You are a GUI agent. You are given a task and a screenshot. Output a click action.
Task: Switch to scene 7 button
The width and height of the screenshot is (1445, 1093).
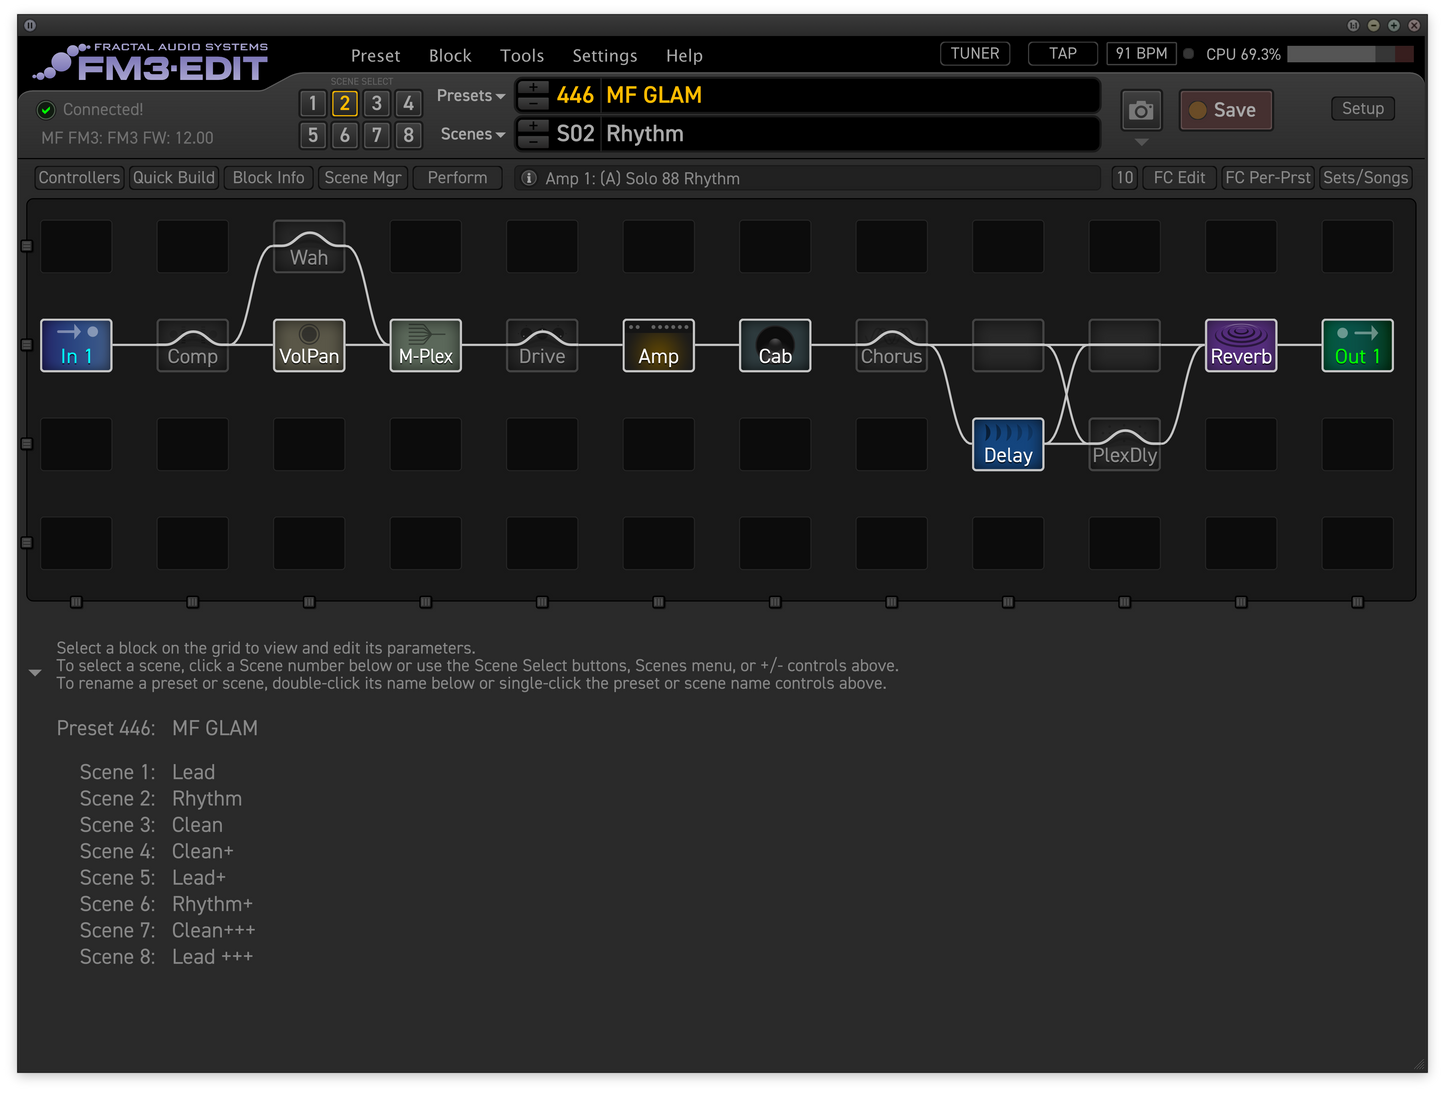pos(377,135)
